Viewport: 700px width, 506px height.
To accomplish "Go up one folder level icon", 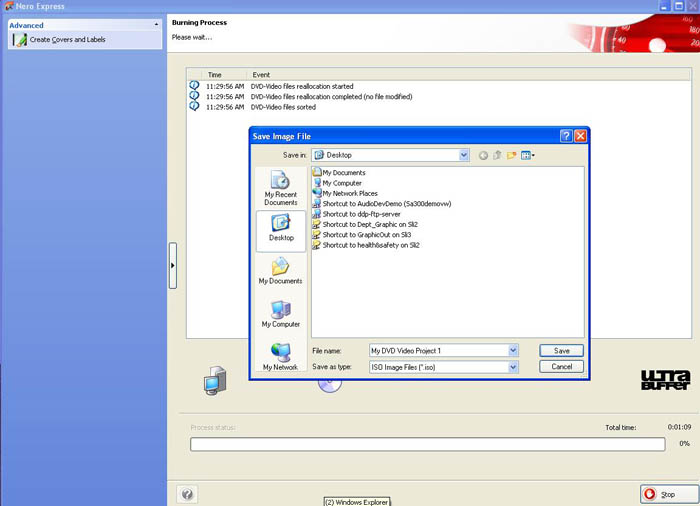I will click(x=497, y=155).
